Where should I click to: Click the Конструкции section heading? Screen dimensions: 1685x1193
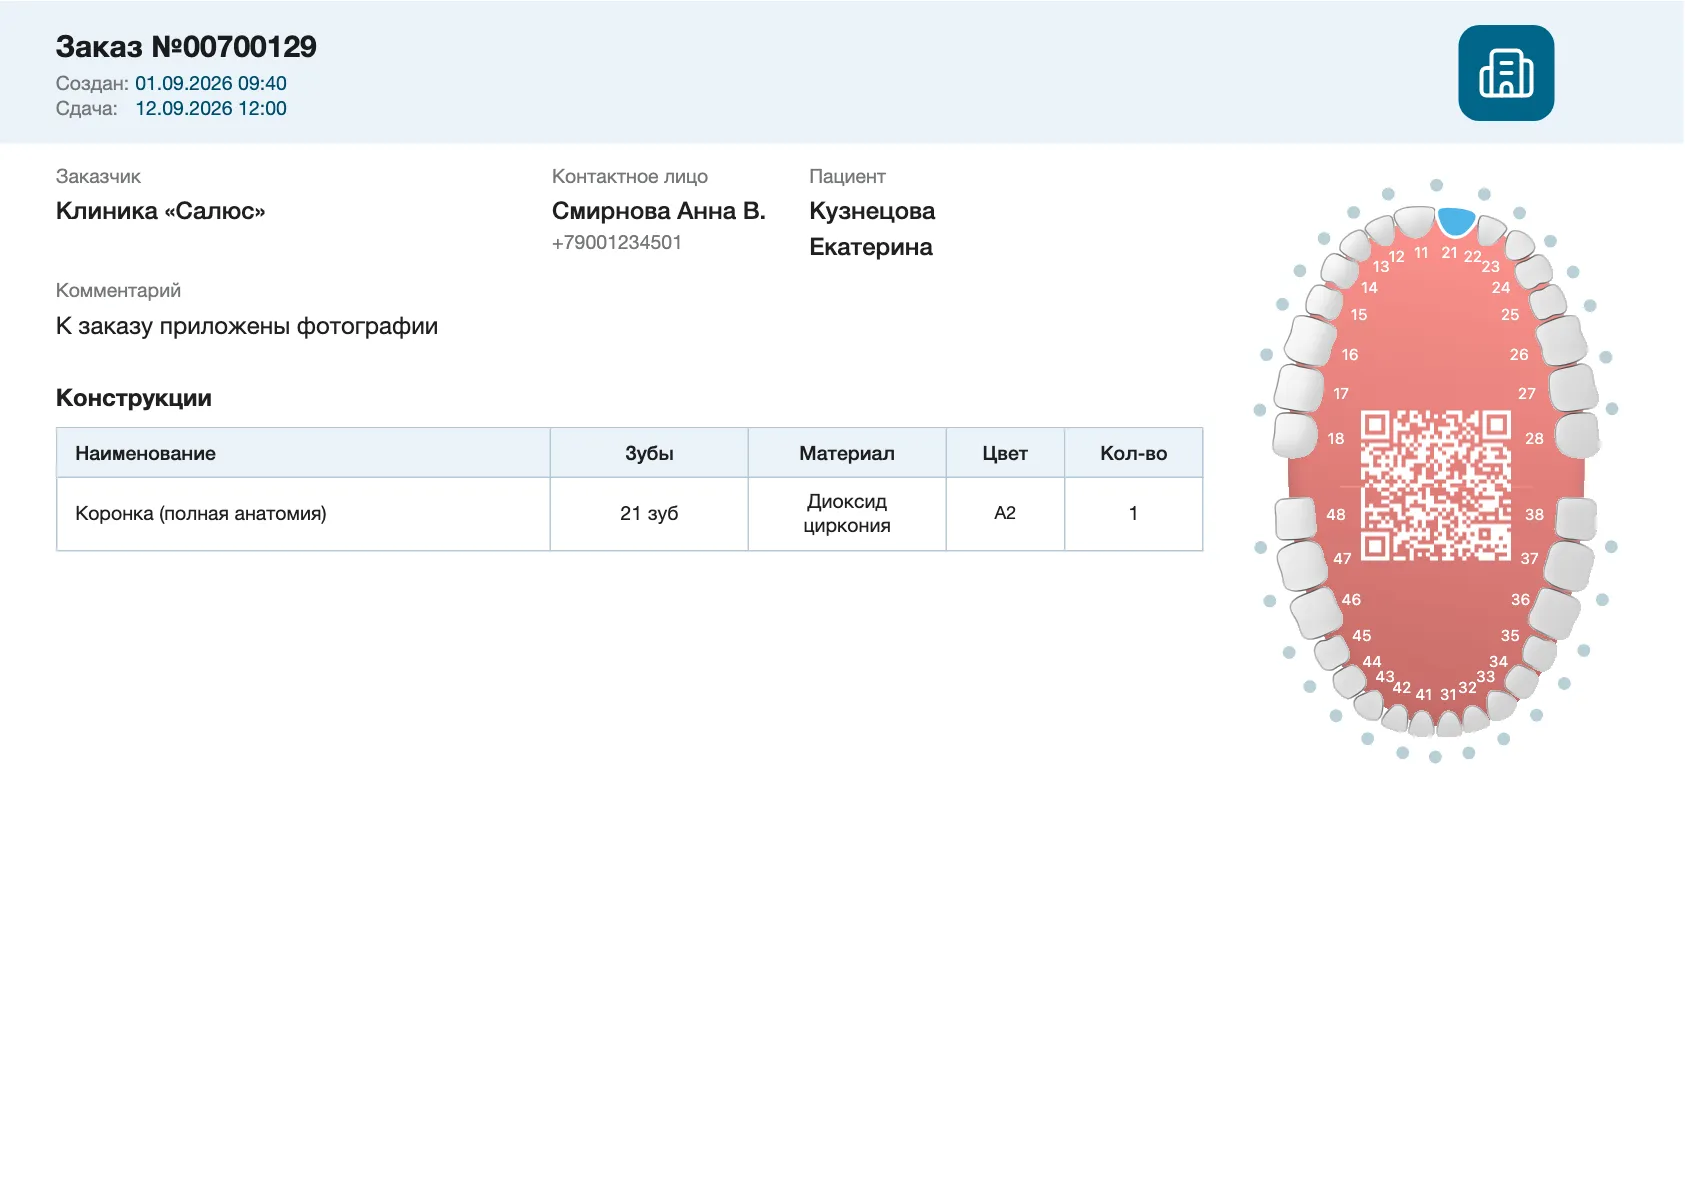134,398
